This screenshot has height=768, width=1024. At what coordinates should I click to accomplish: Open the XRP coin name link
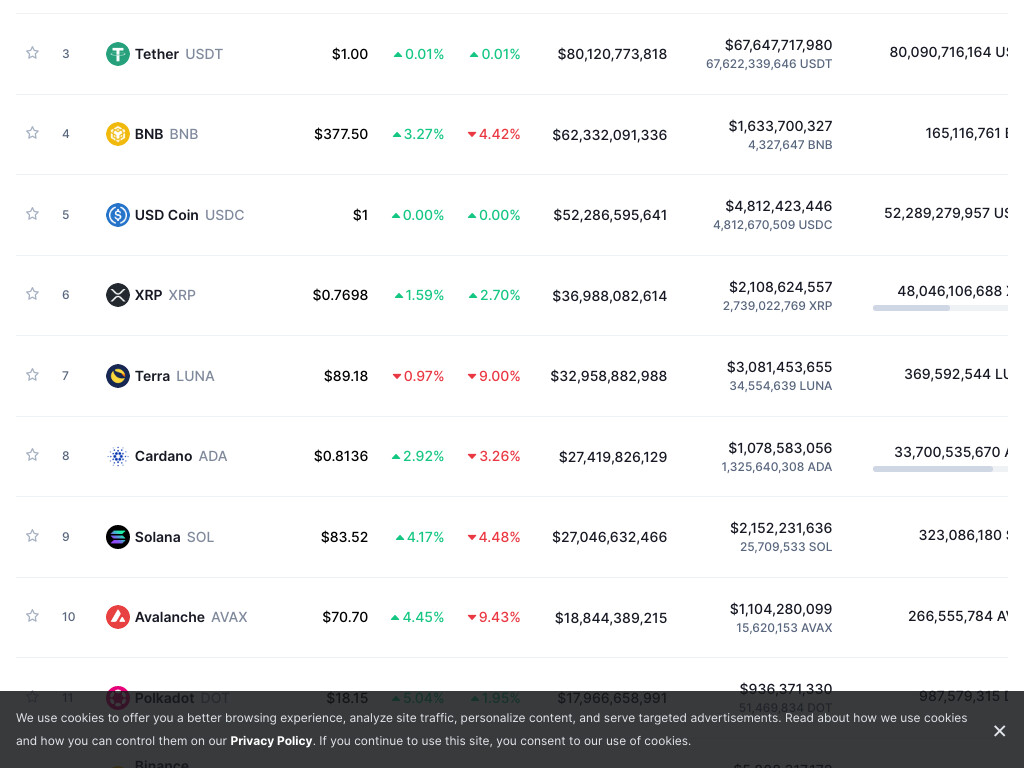point(148,295)
